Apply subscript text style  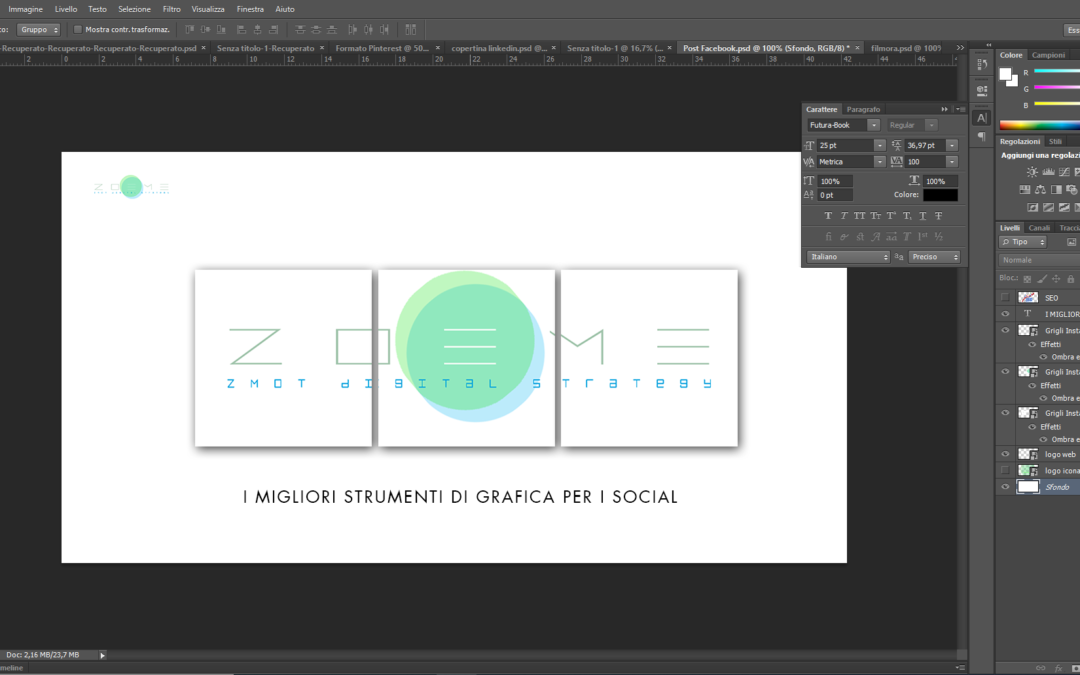pos(907,216)
